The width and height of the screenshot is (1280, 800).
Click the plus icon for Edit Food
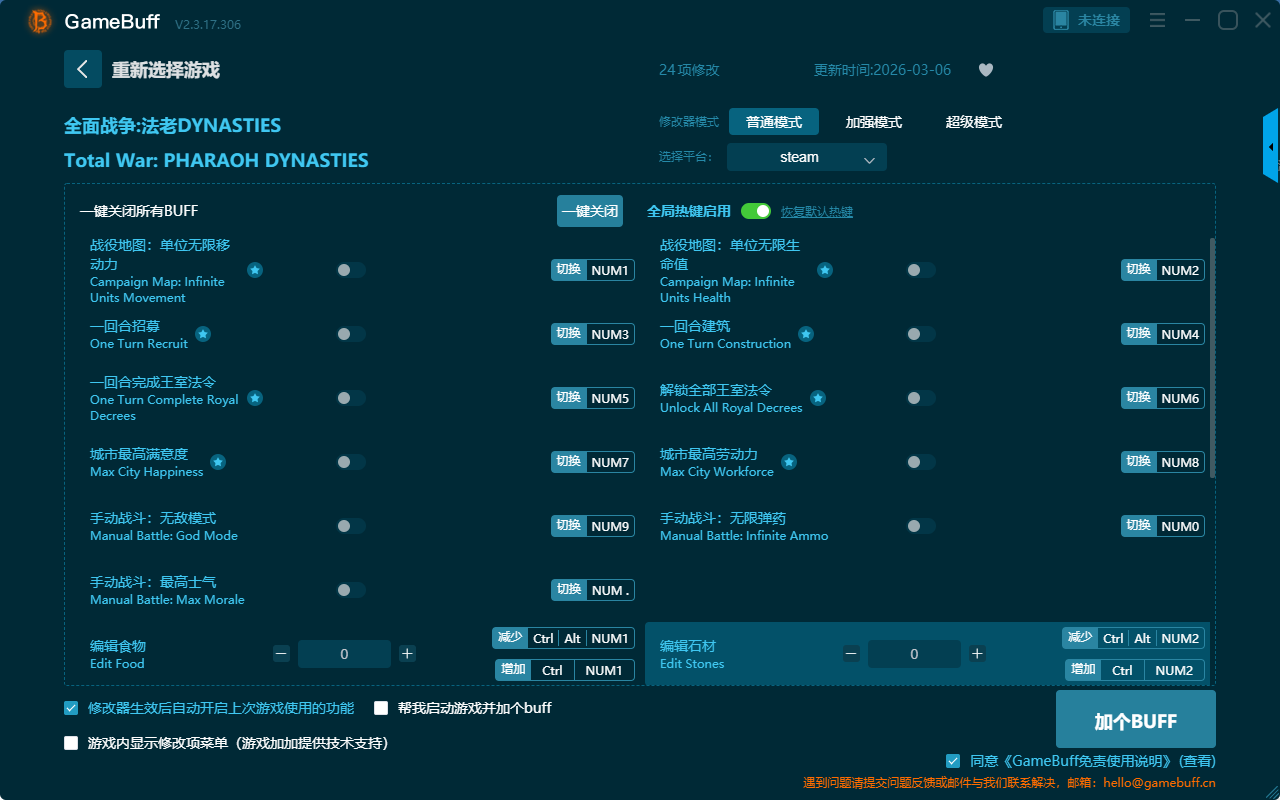point(407,654)
